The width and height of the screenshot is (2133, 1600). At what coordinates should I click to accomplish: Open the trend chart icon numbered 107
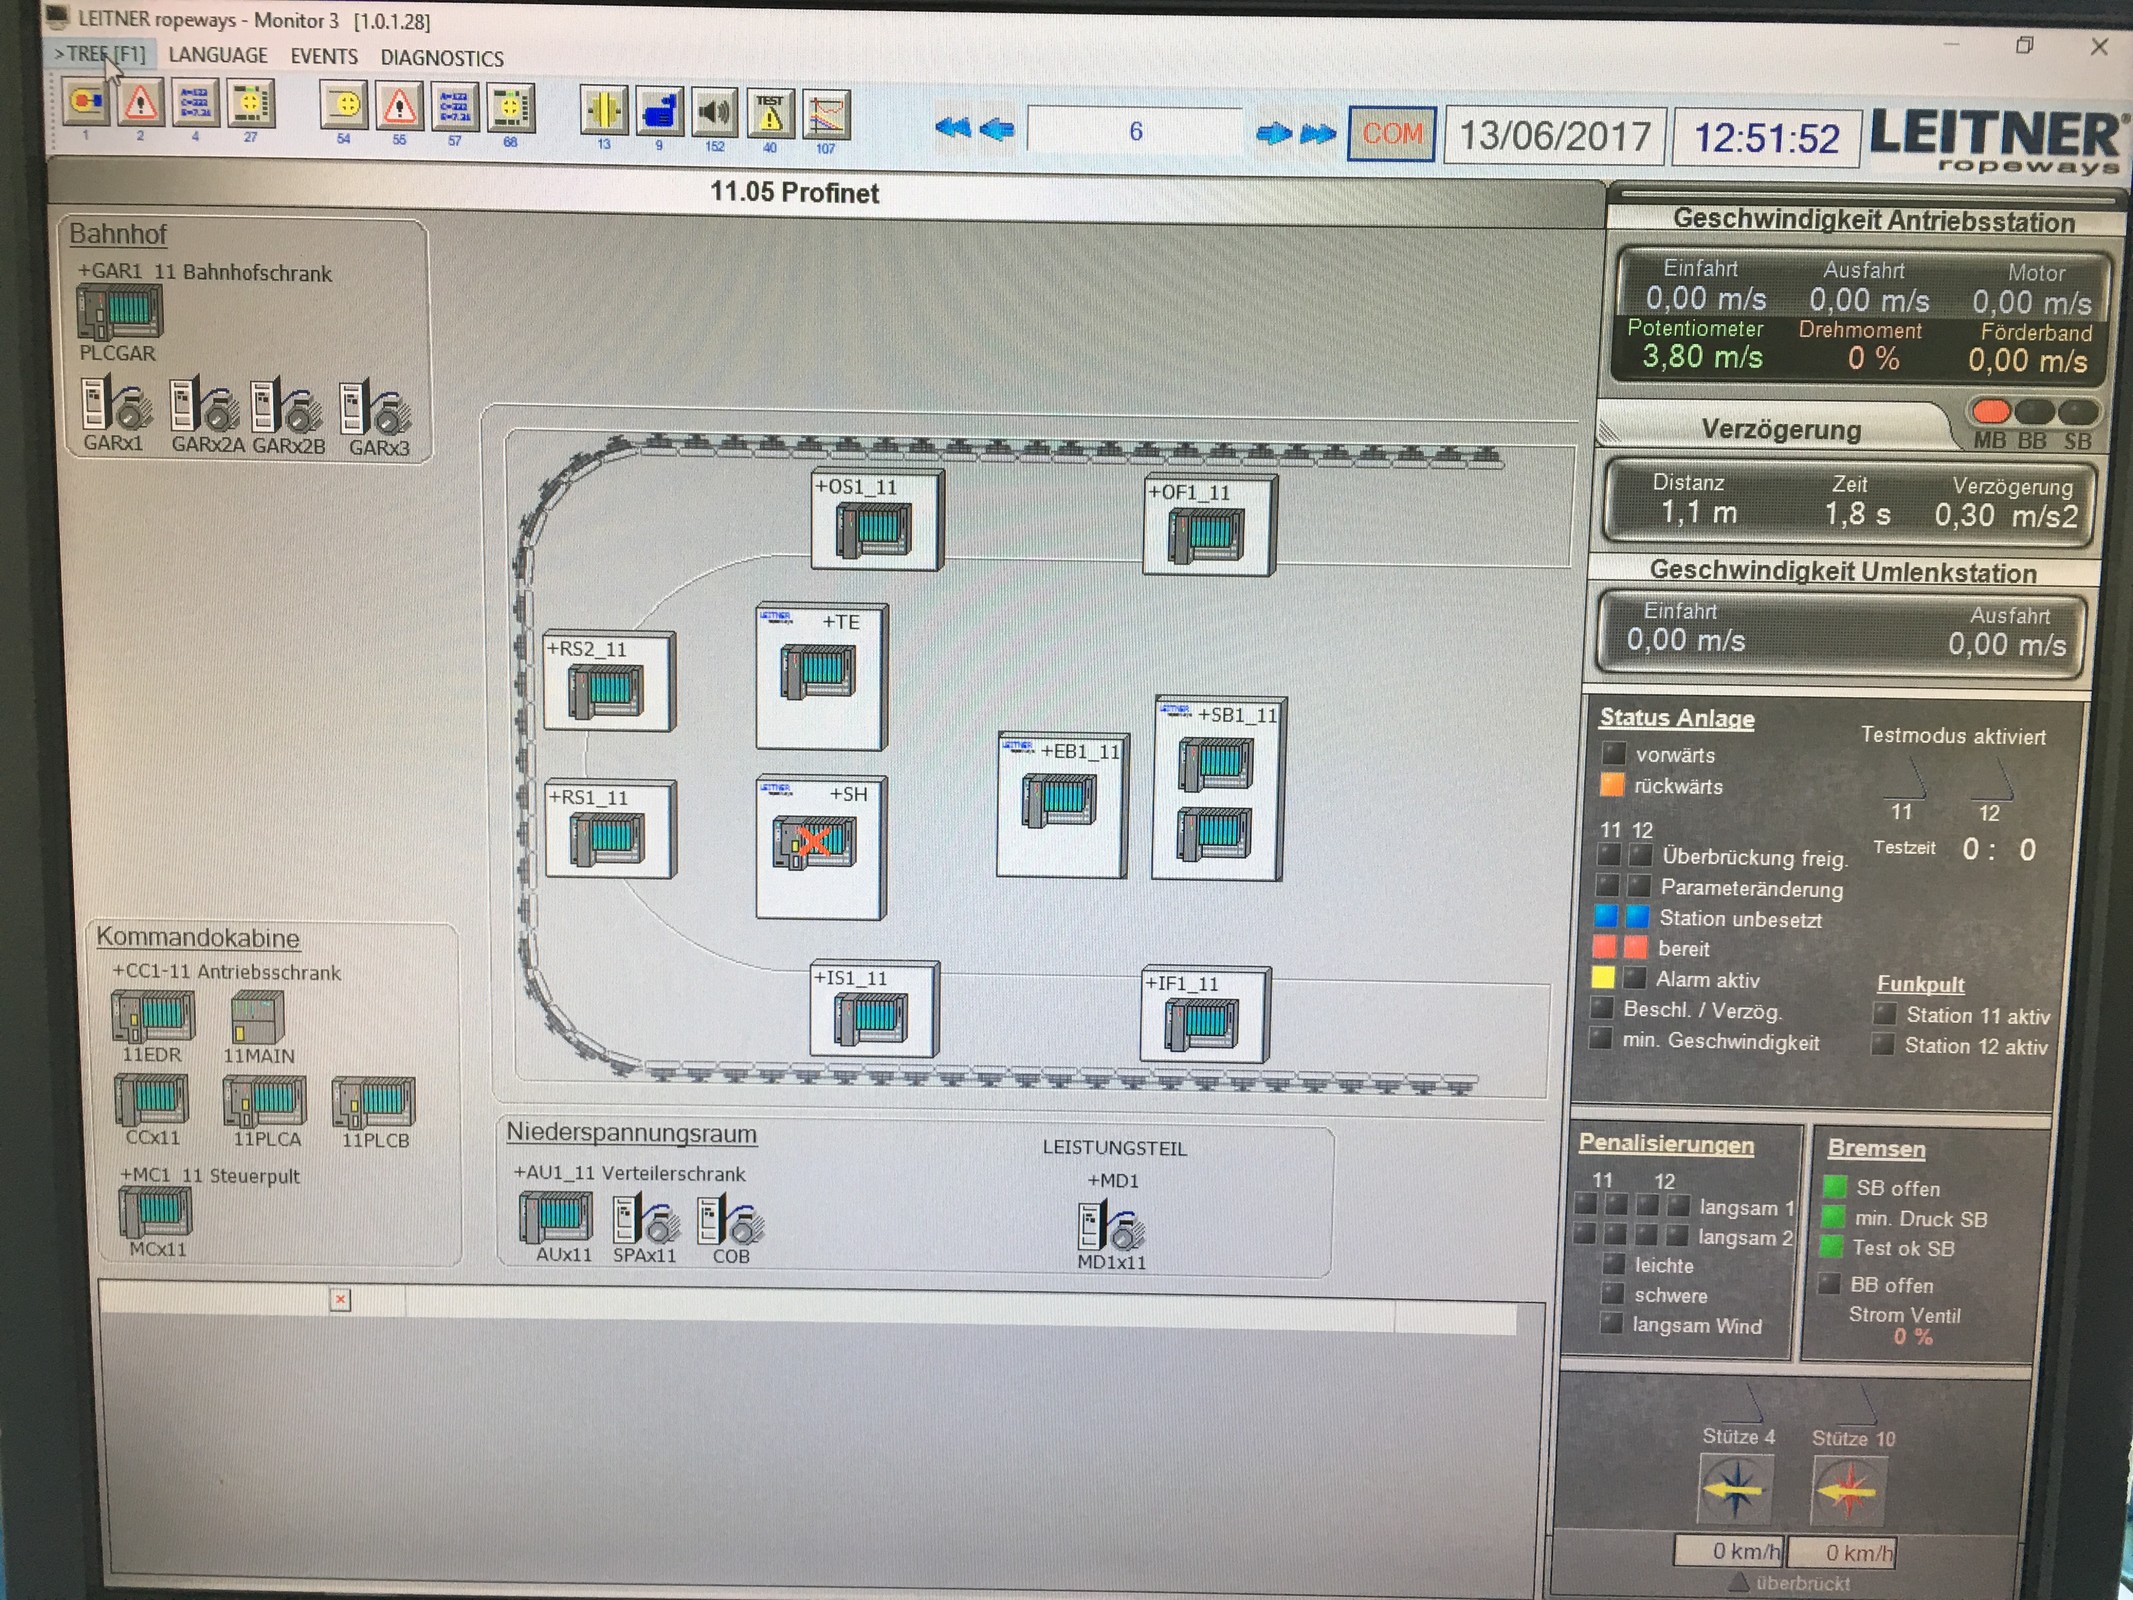coord(825,115)
